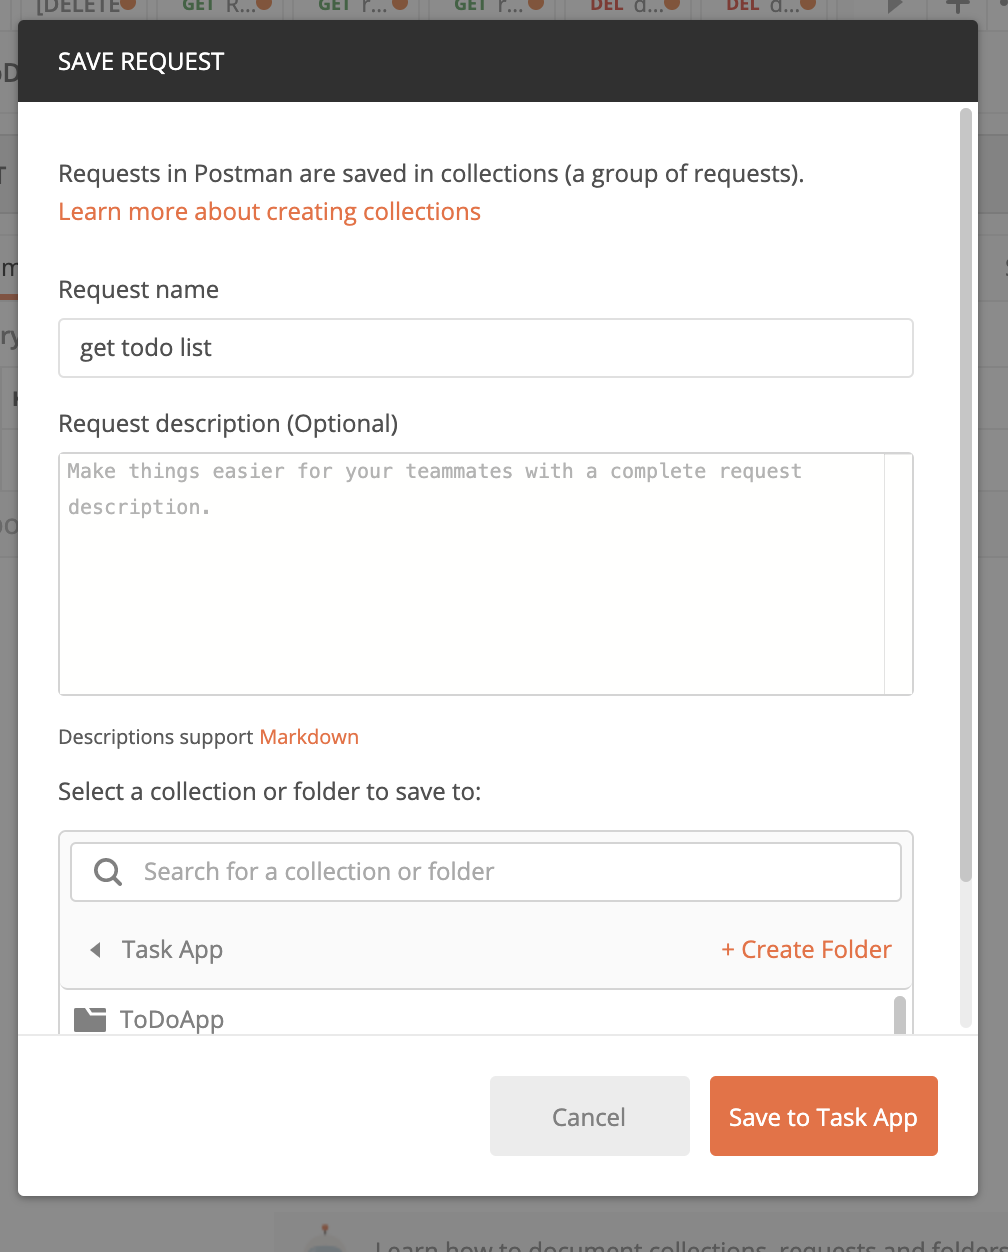Collapse back from Task App with the left chevron
The image size is (1008, 1252).
(x=95, y=949)
